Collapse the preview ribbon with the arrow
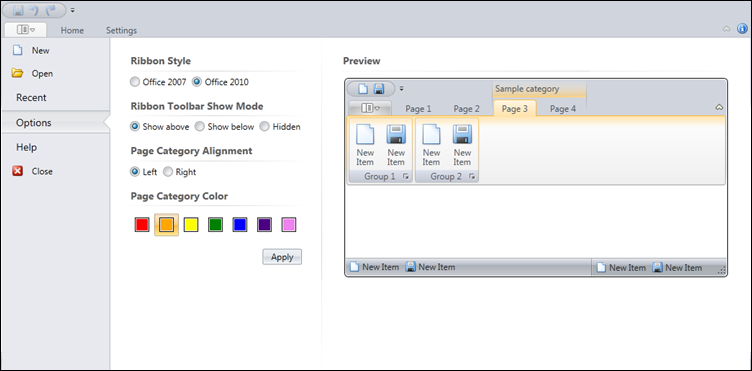Screen dimensions: 752x371 pos(719,107)
